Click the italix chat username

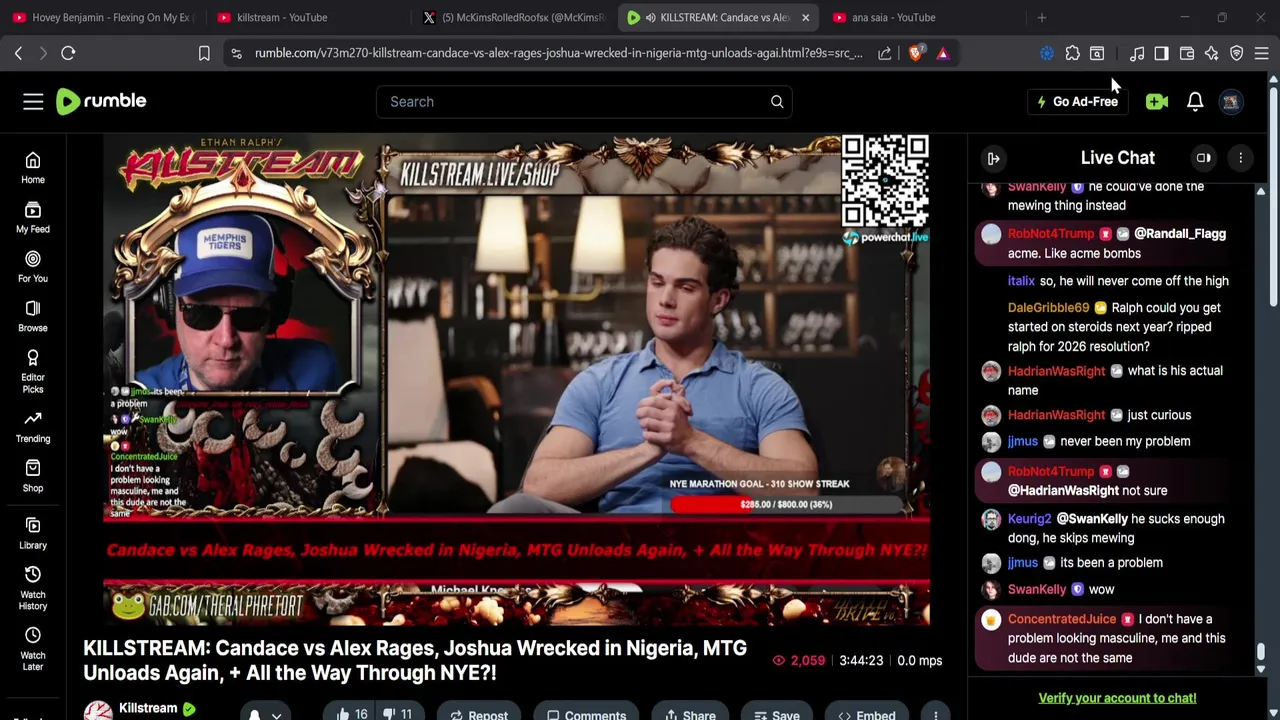coord(1021,281)
